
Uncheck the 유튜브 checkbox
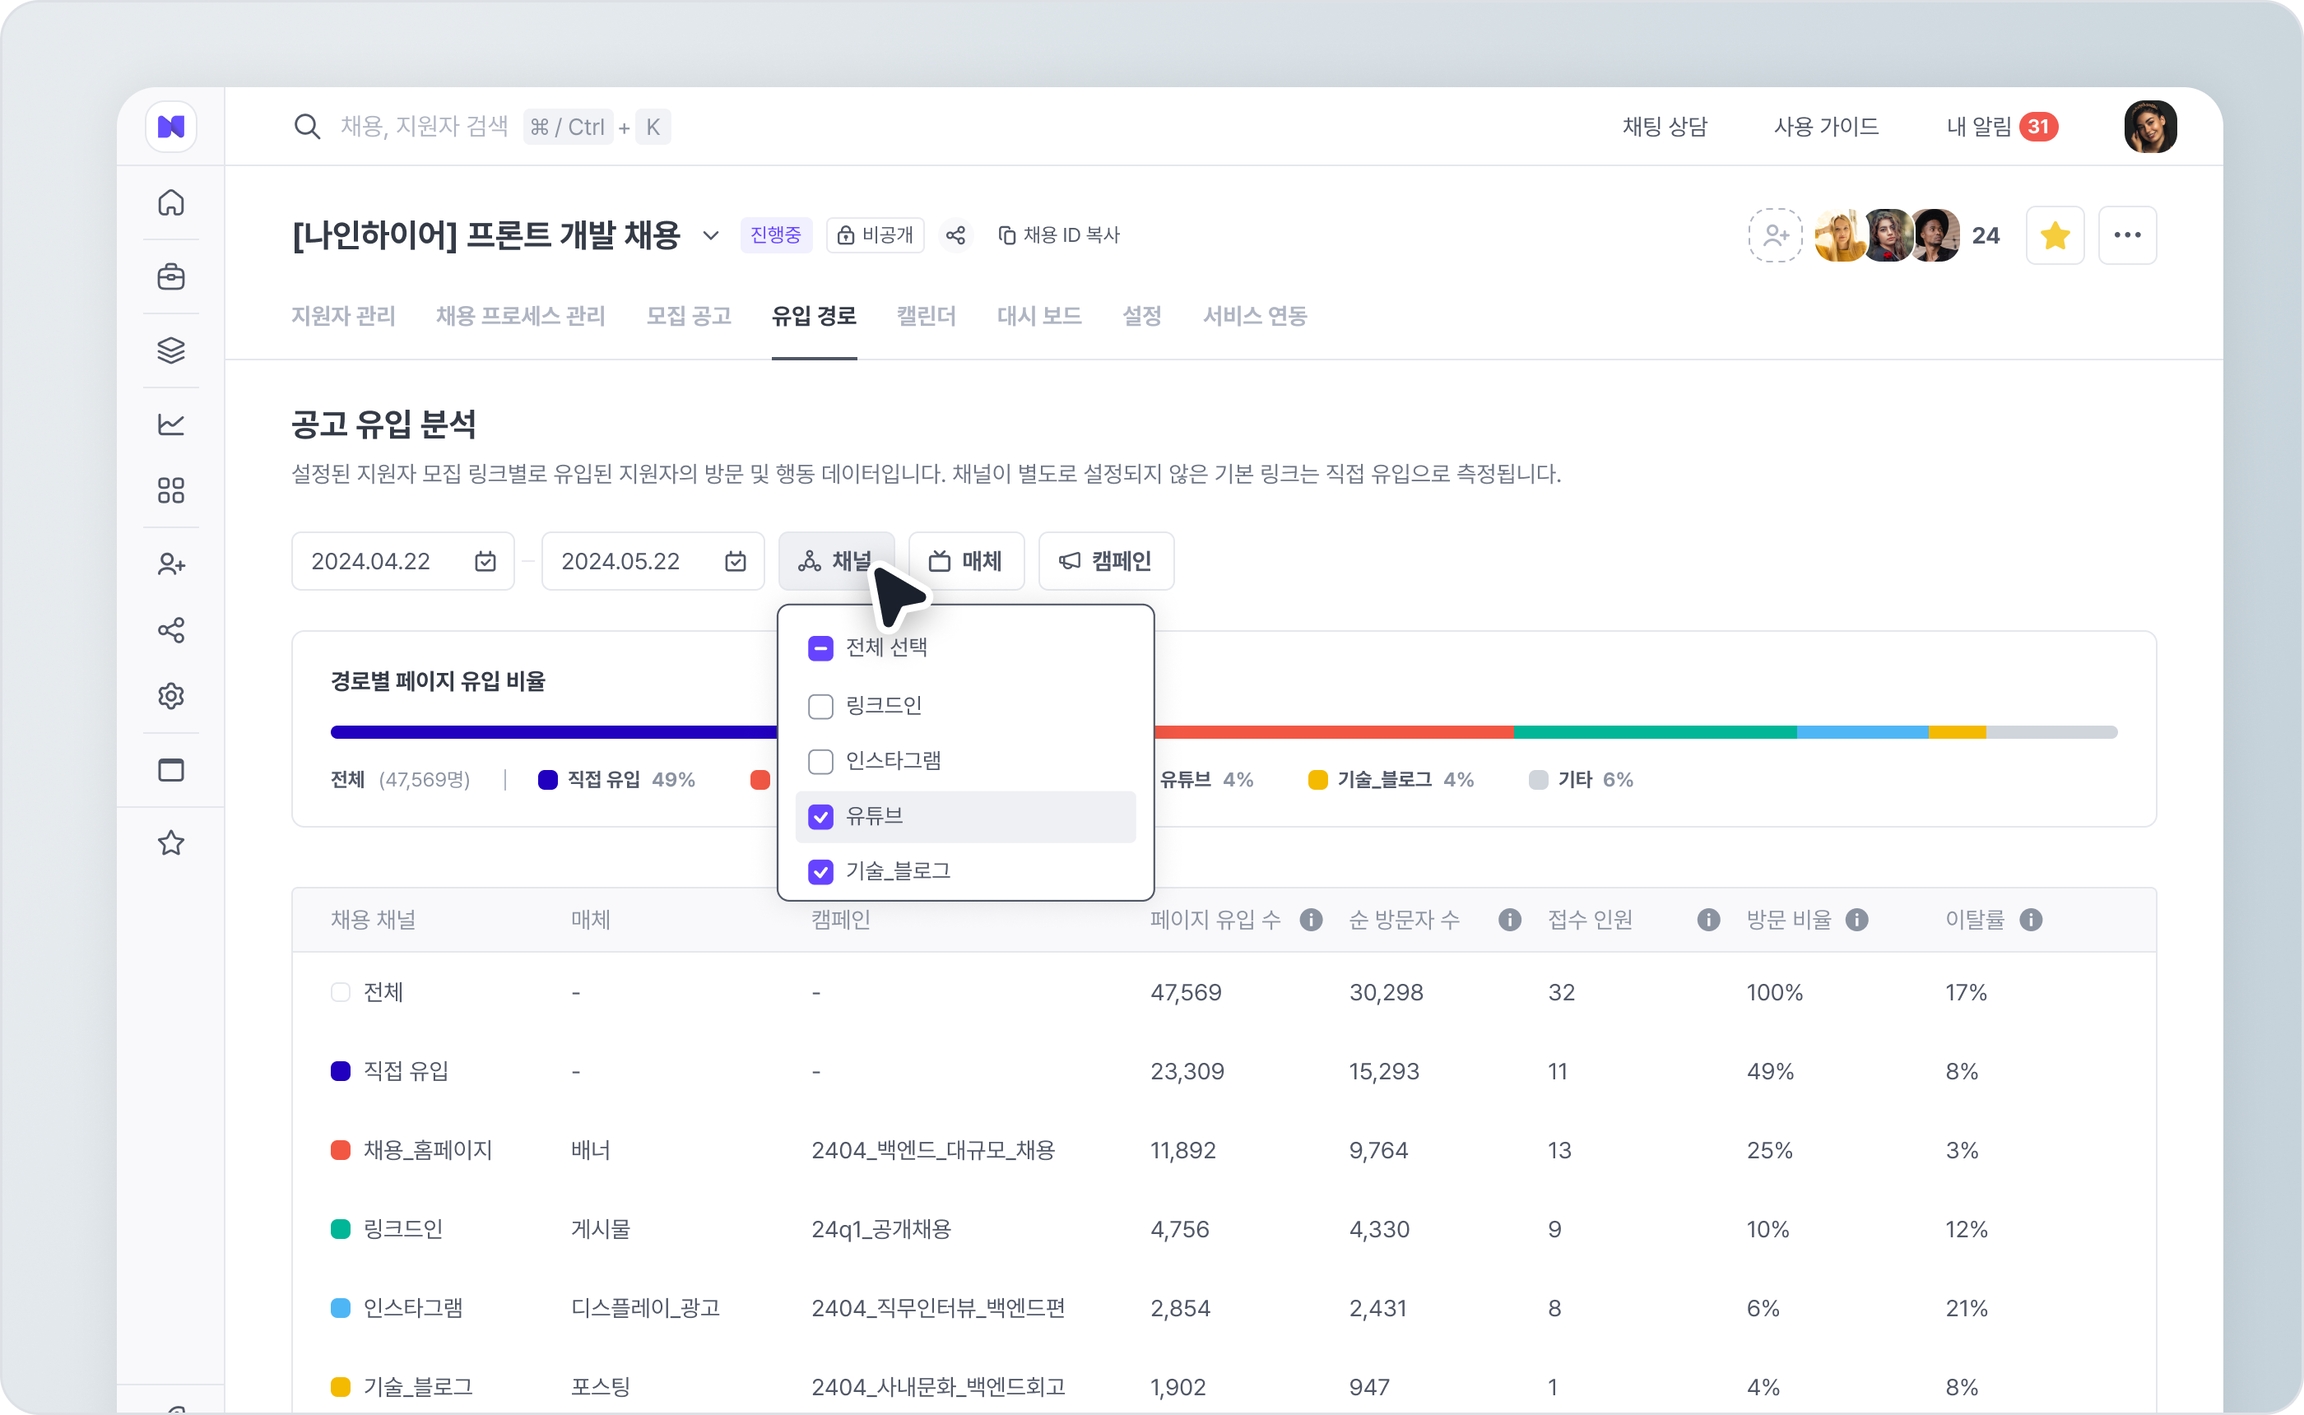tap(821, 817)
